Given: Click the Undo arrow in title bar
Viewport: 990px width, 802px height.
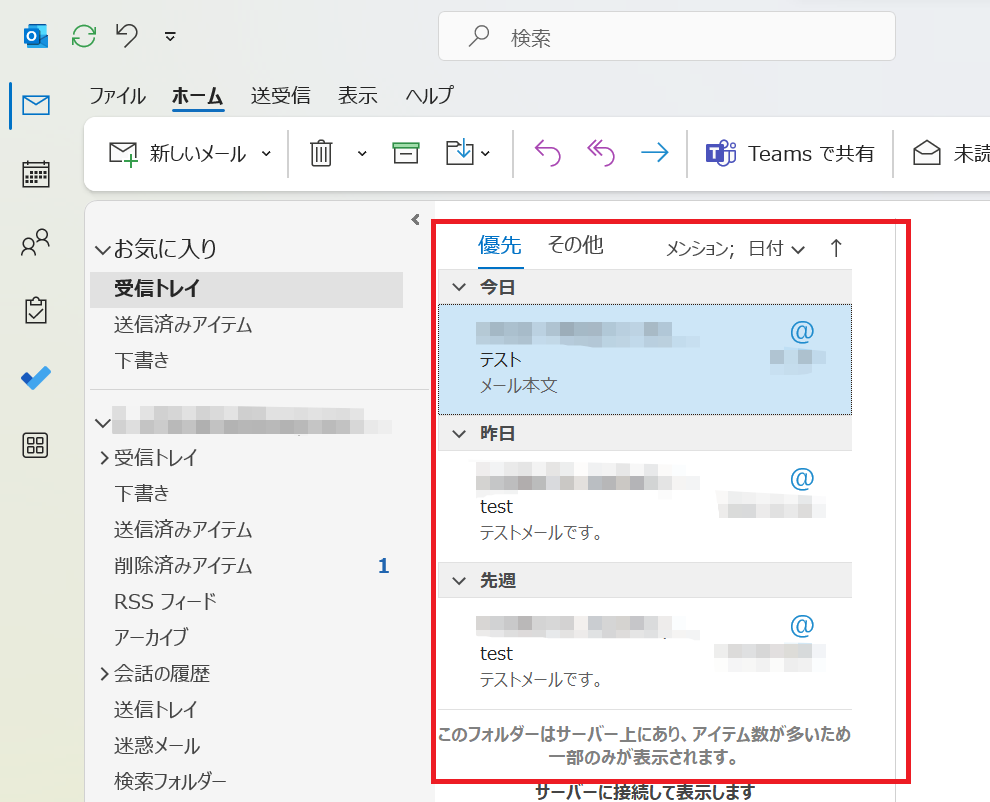Looking at the screenshot, I should click(x=127, y=36).
